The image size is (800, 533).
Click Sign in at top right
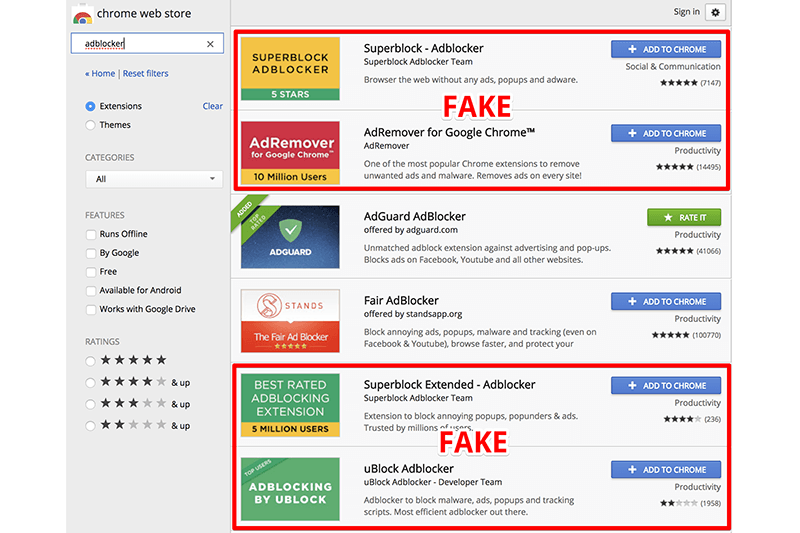pos(686,12)
